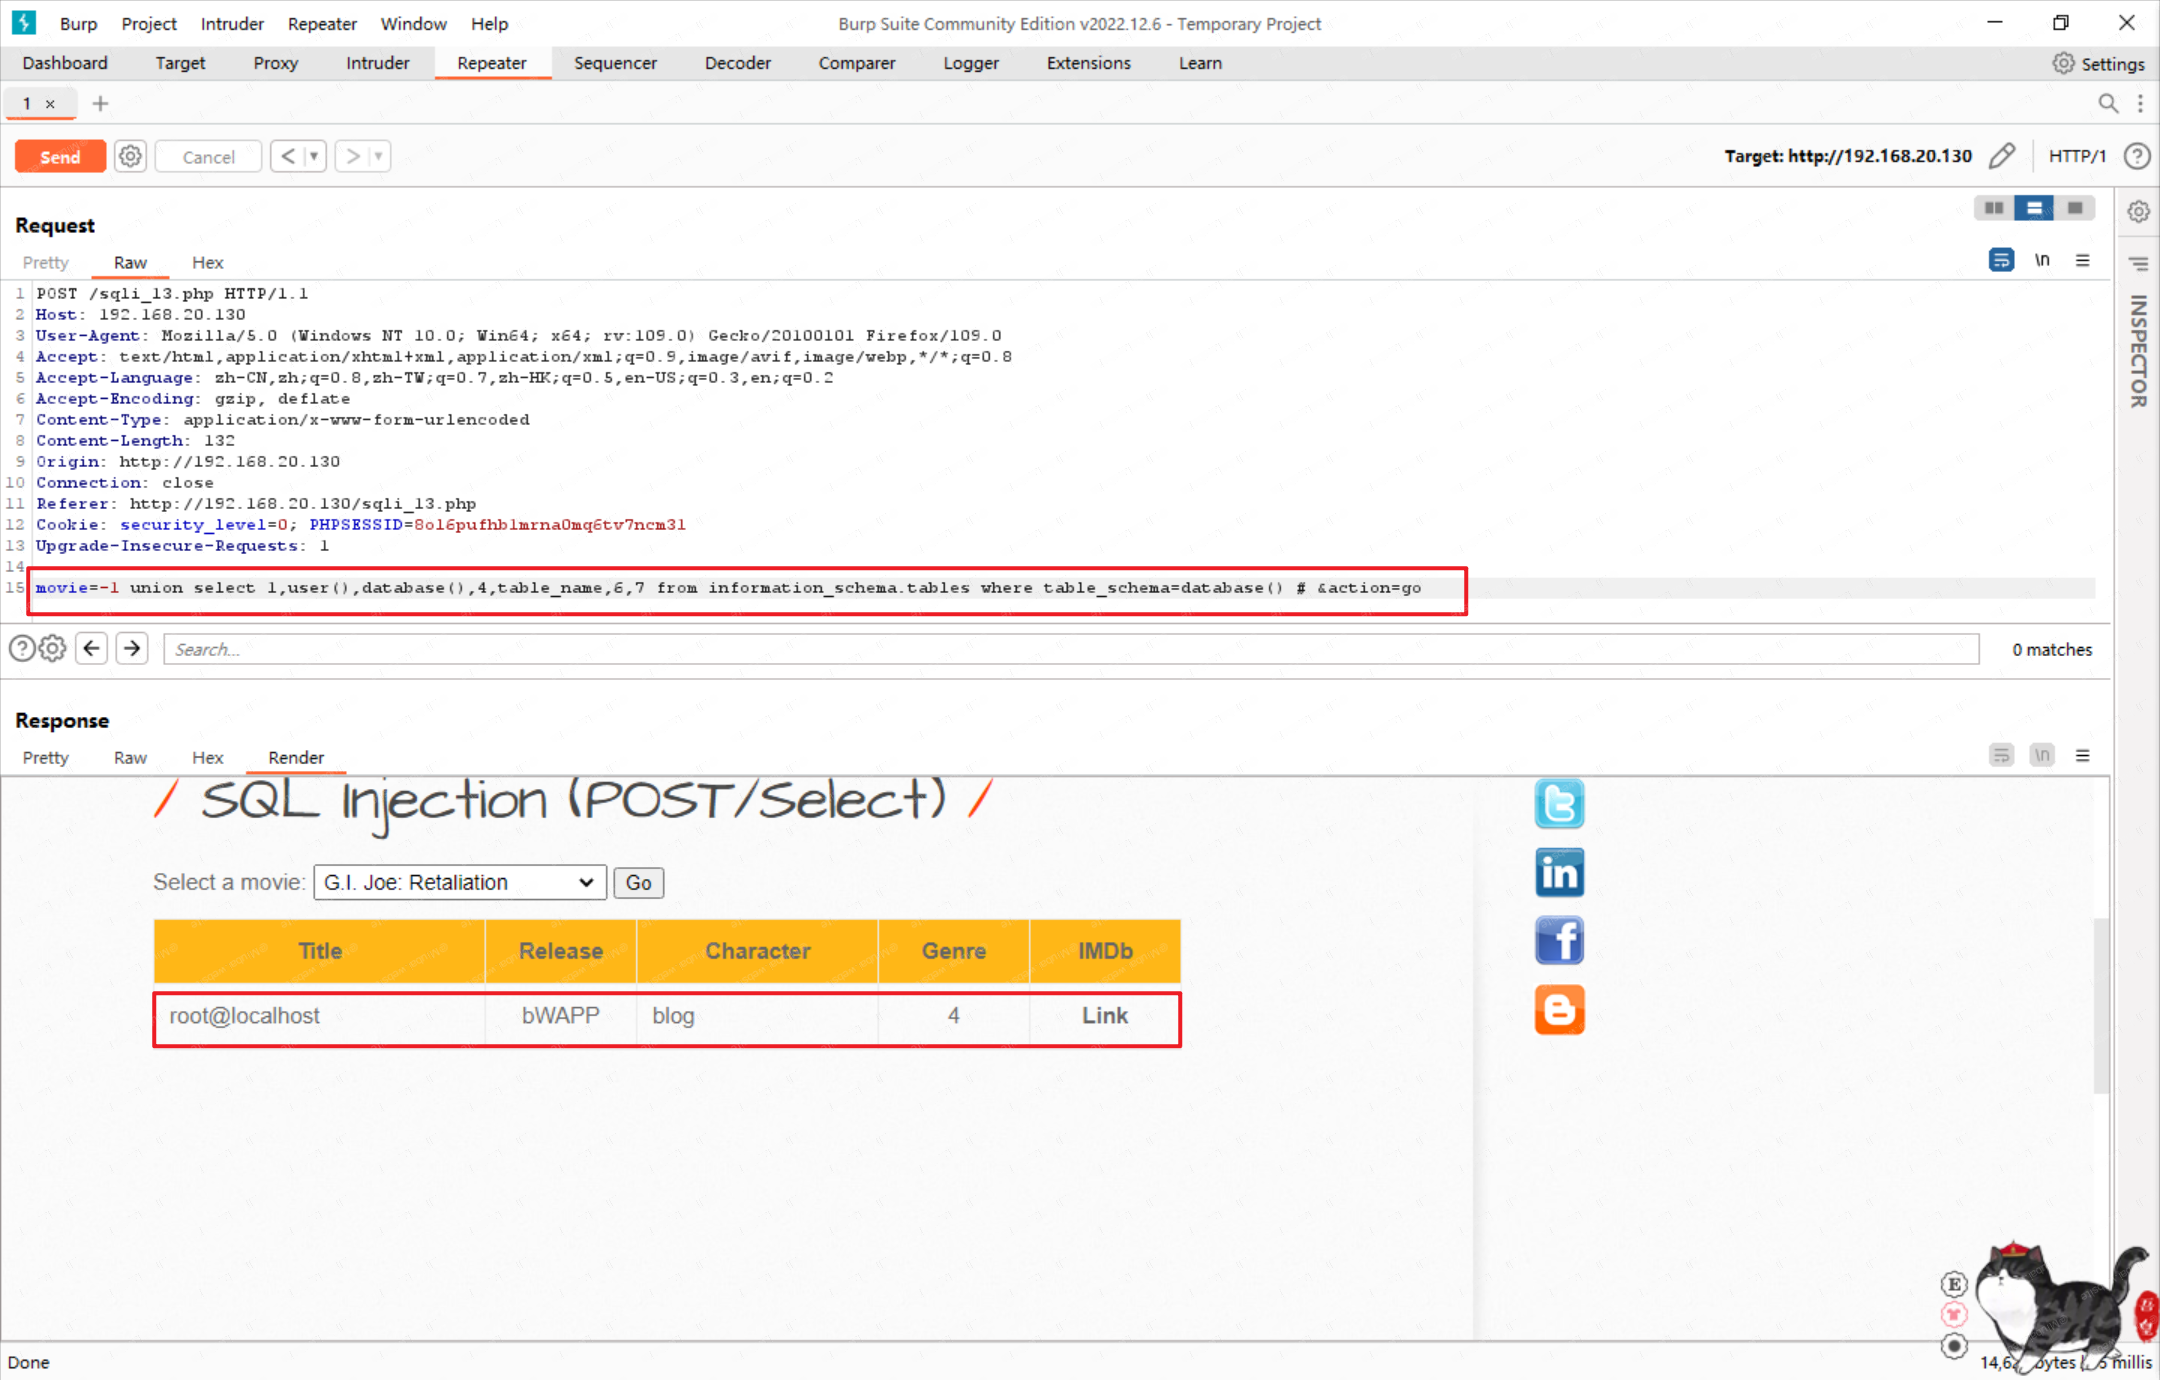
Task: Open the tab bar kebab menu
Action: pos(2140,103)
